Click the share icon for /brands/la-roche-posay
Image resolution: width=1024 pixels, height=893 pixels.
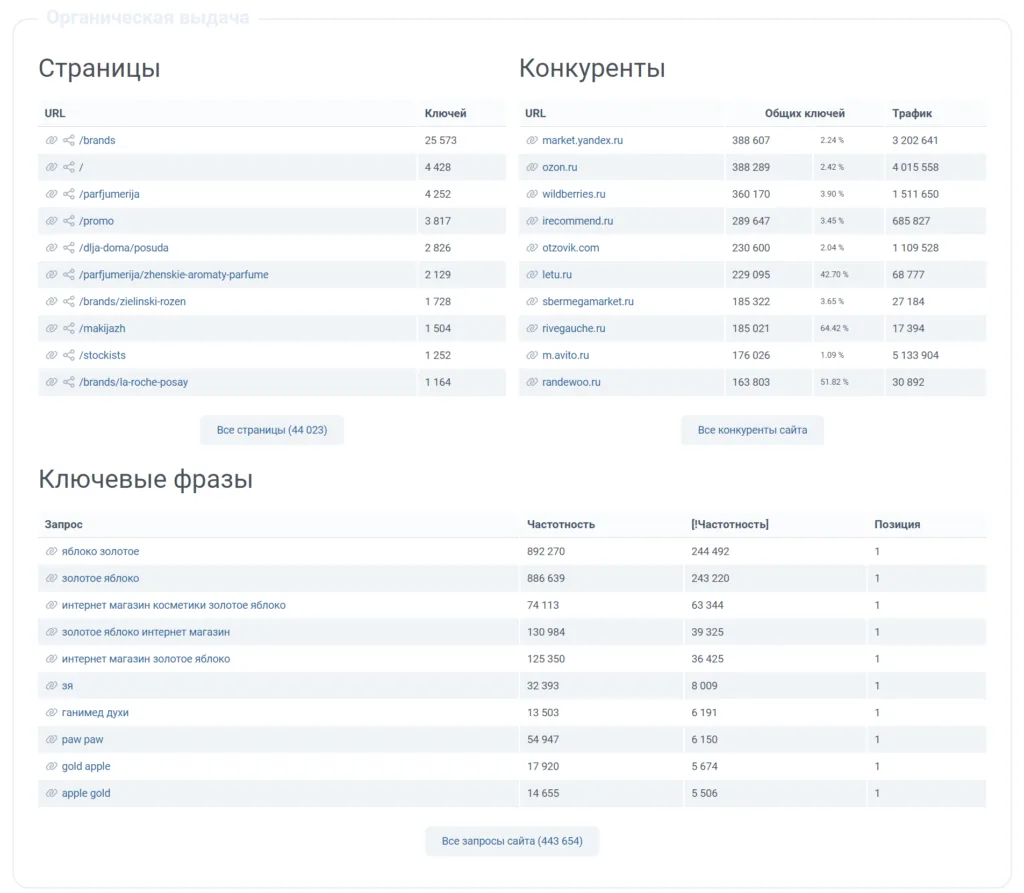tap(69, 382)
